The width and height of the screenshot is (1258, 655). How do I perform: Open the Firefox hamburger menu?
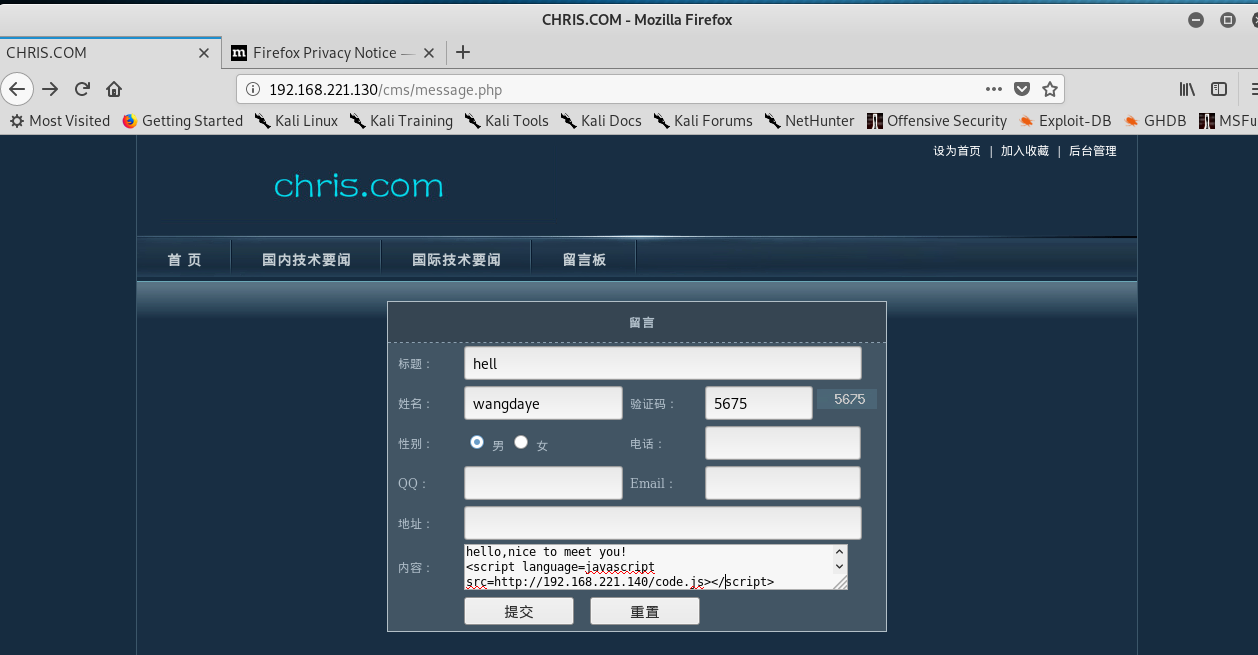tap(1254, 89)
